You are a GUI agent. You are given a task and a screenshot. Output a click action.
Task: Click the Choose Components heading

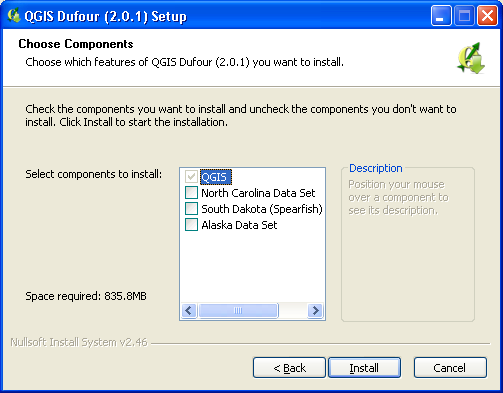click(76, 44)
